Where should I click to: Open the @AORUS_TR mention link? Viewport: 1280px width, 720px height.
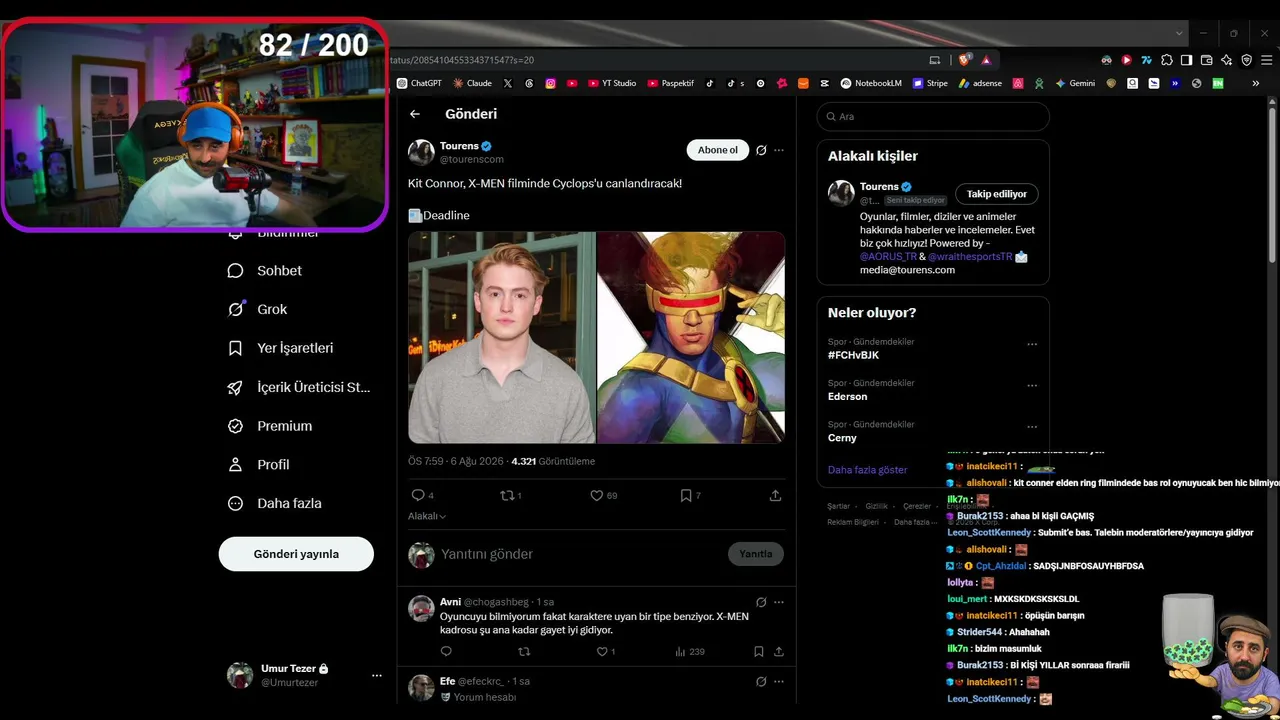(x=888, y=257)
